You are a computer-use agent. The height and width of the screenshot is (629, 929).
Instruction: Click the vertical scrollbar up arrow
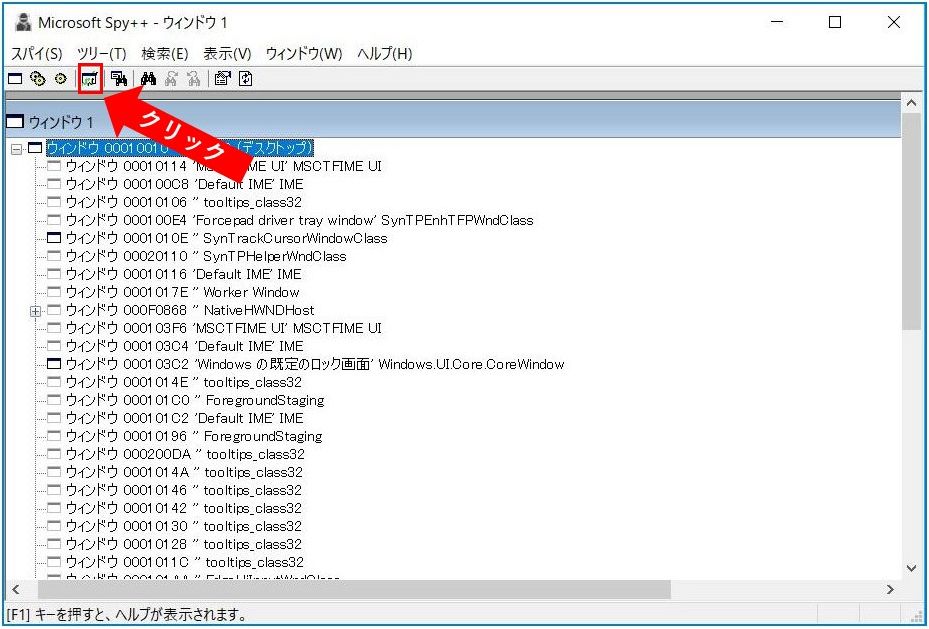click(912, 102)
